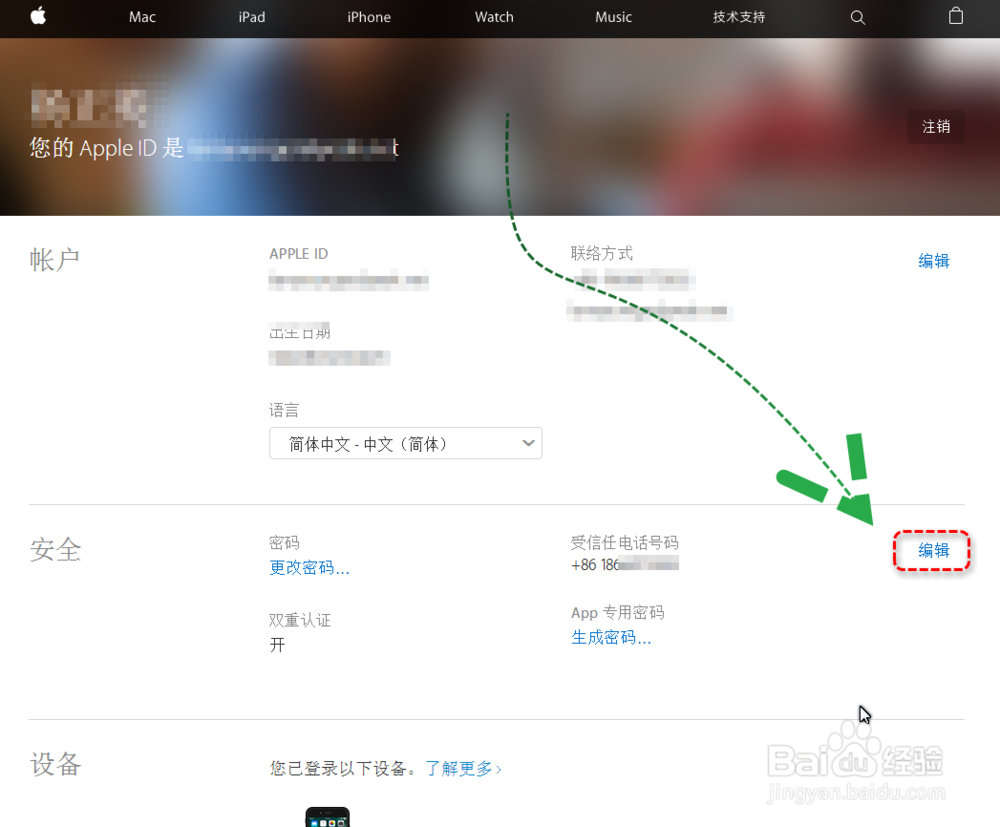Open the 了解更多 link

(463, 768)
